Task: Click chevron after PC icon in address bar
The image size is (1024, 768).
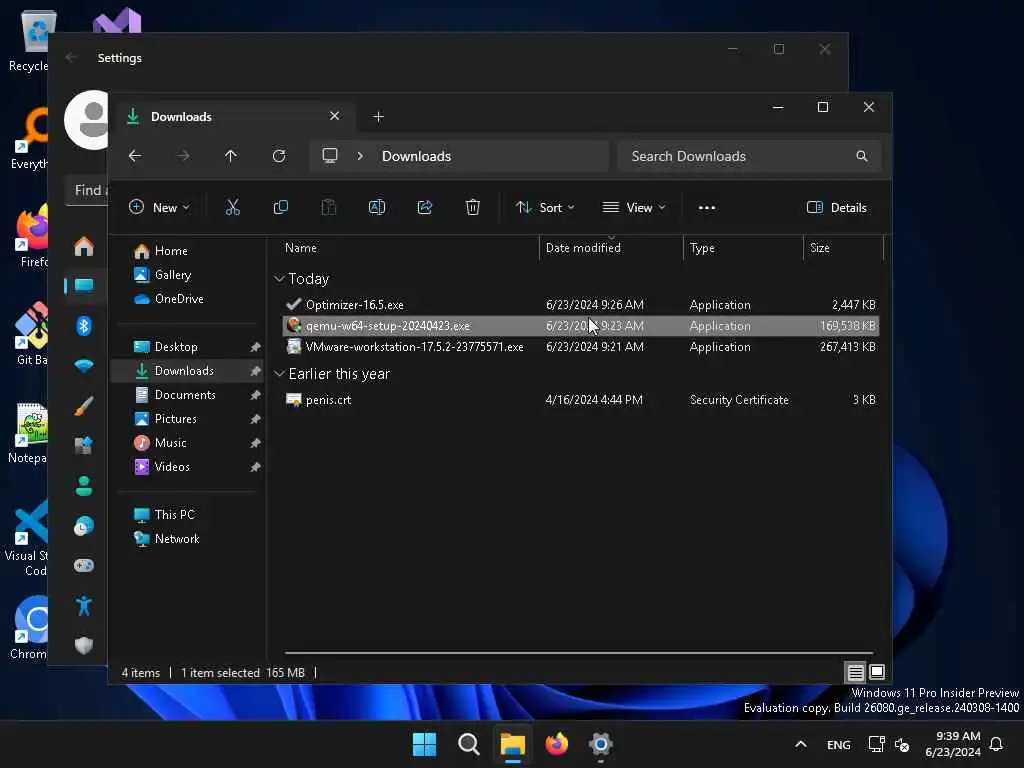Action: pyautogui.click(x=360, y=156)
